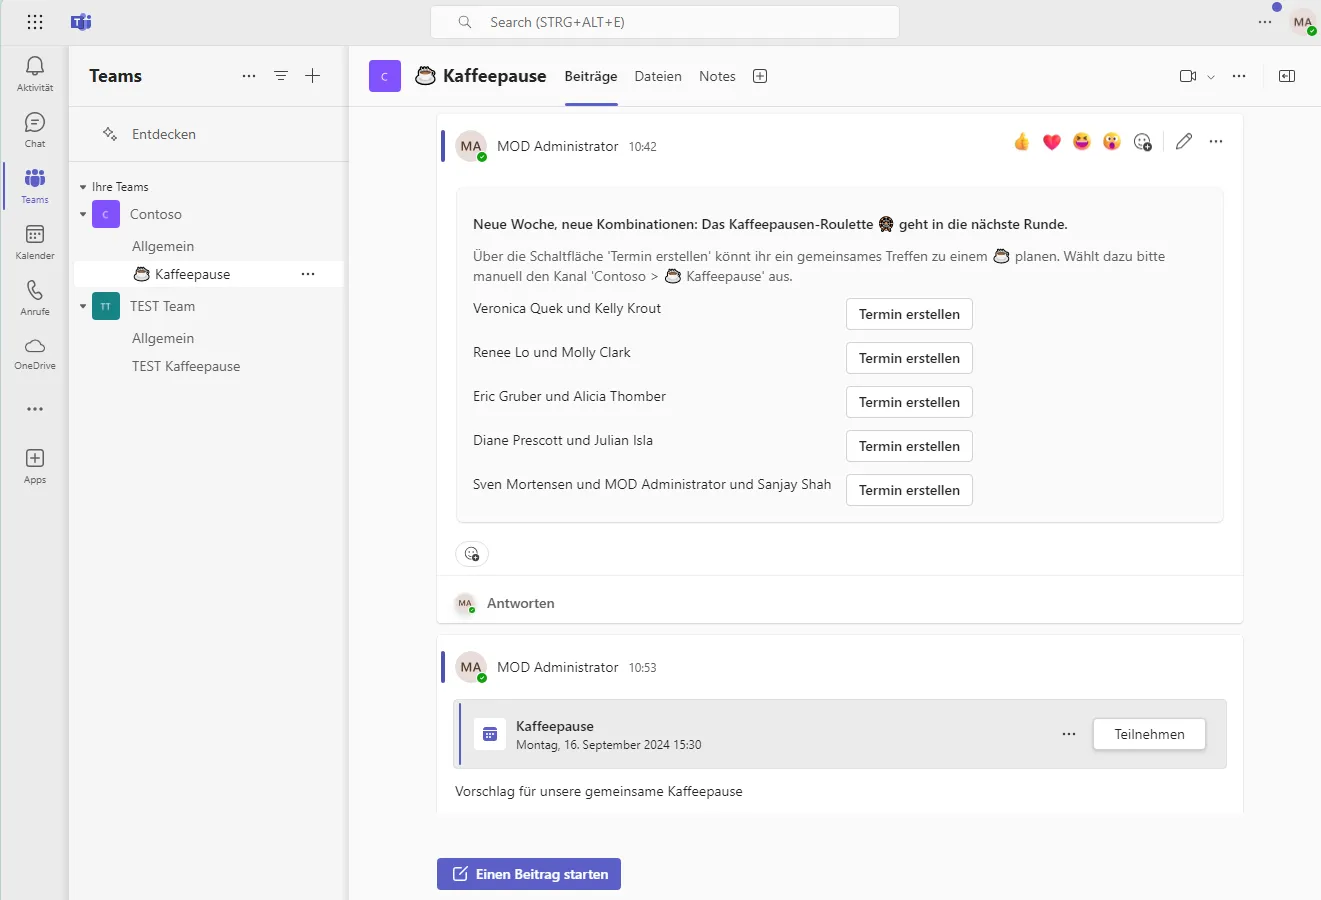The width and height of the screenshot is (1321, 900).
Task: React with laughing emoji
Action: pos(1082,142)
